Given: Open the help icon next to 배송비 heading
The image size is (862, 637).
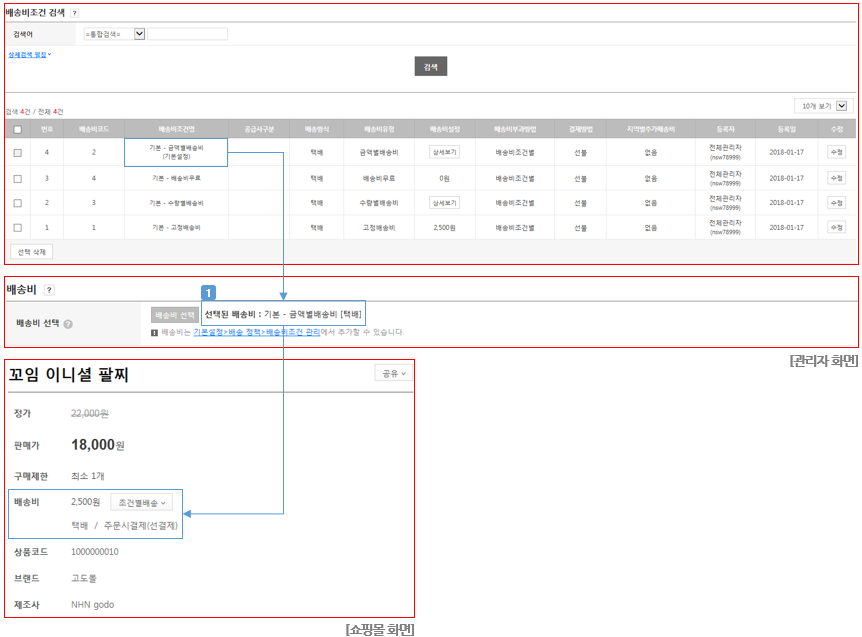Looking at the screenshot, I should coord(49,290).
